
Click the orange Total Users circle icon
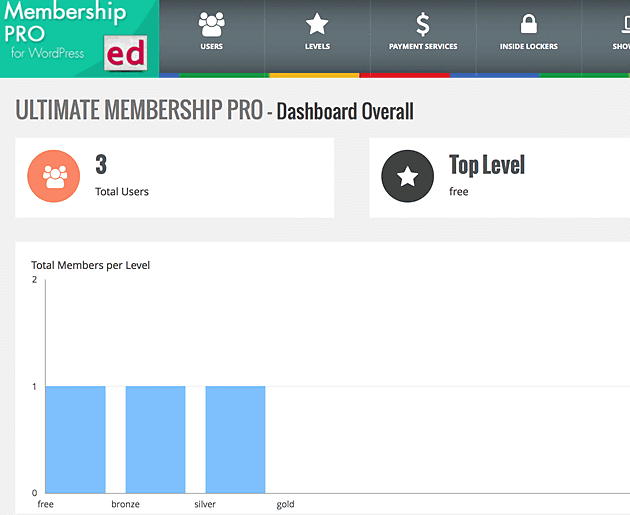[53, 176]
